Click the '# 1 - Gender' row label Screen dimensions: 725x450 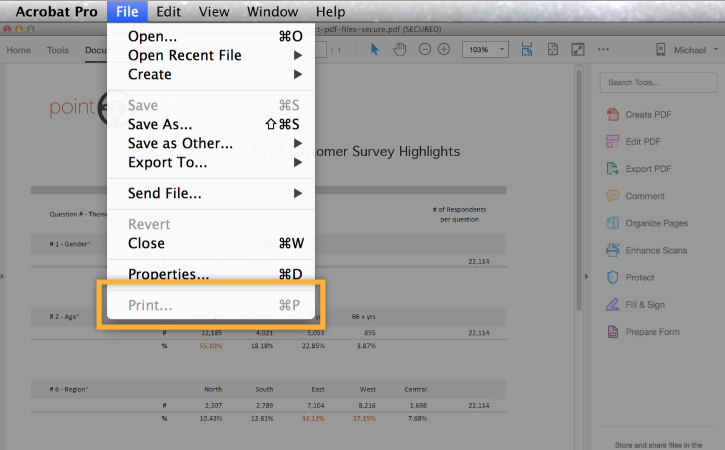coord(70,244)
